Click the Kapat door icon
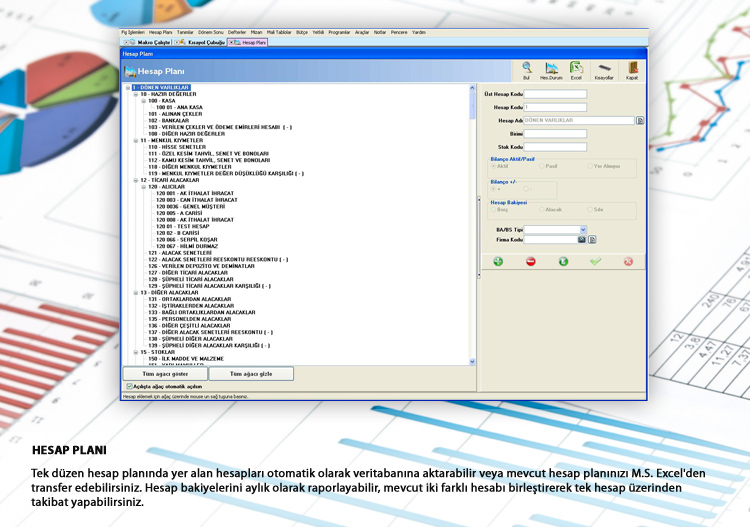Image resolution: width=750 pixels, height=527 pixels. click(632, 68)
